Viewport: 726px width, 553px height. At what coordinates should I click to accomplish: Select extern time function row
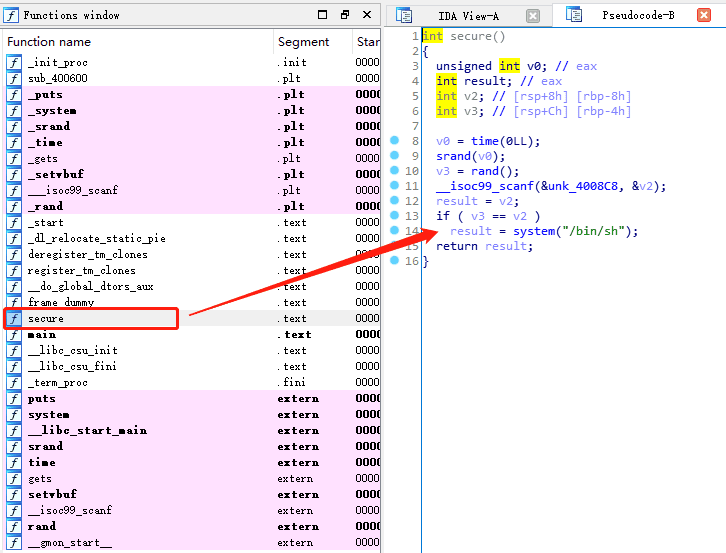[x=192, y=462]
